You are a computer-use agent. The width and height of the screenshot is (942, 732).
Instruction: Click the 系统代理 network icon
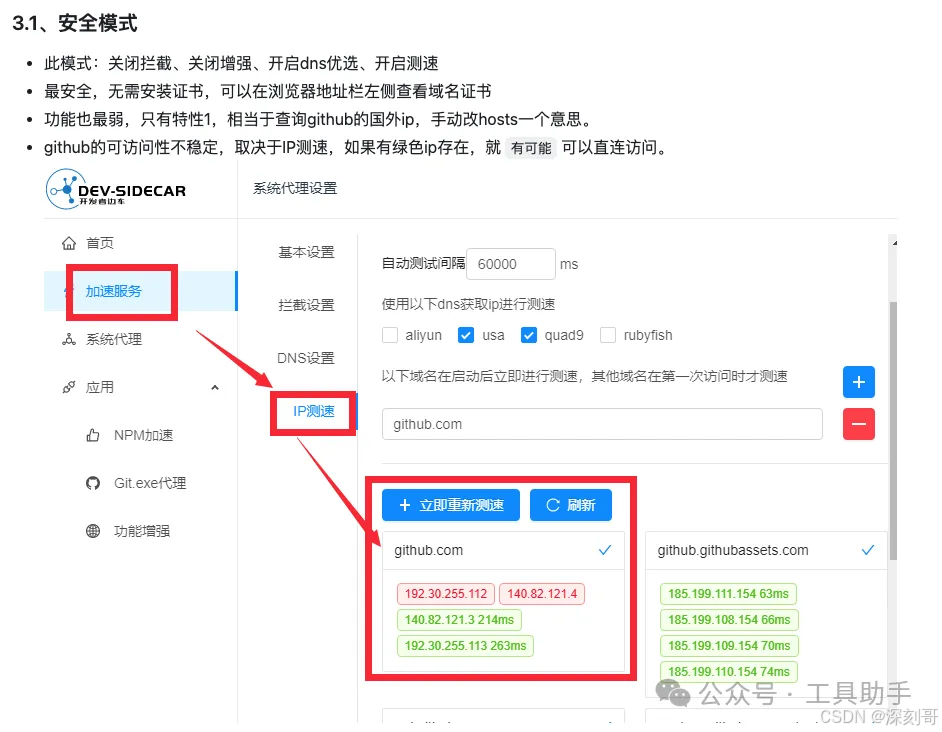pos(69,340)
